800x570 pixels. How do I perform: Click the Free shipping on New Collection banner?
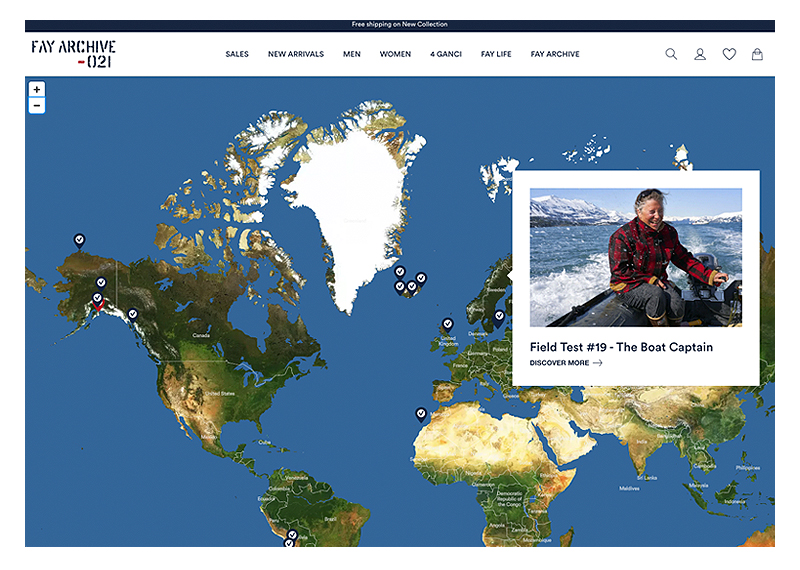[400, 24]
